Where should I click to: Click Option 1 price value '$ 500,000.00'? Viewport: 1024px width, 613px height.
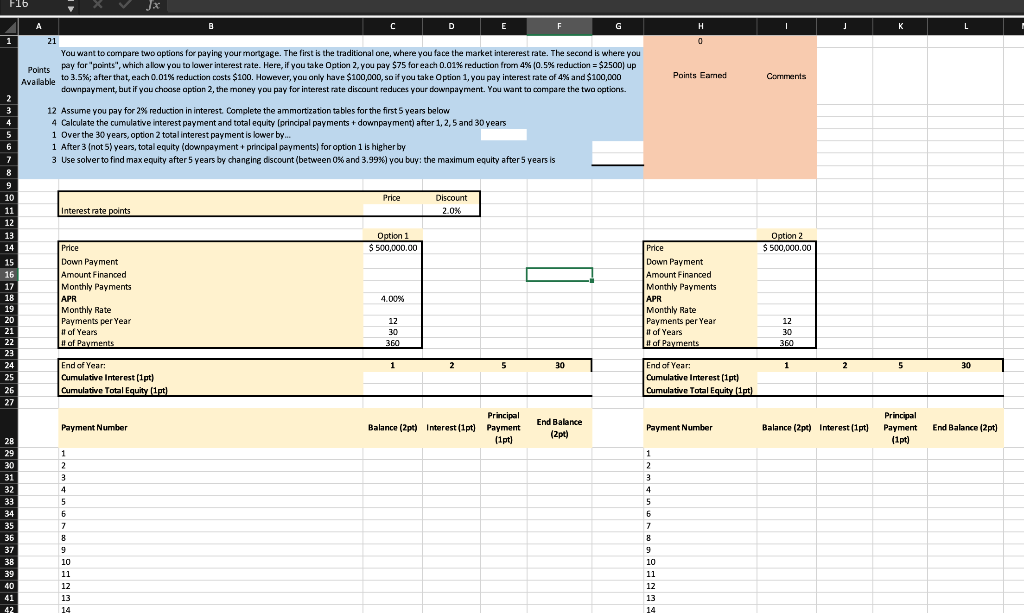392,248
